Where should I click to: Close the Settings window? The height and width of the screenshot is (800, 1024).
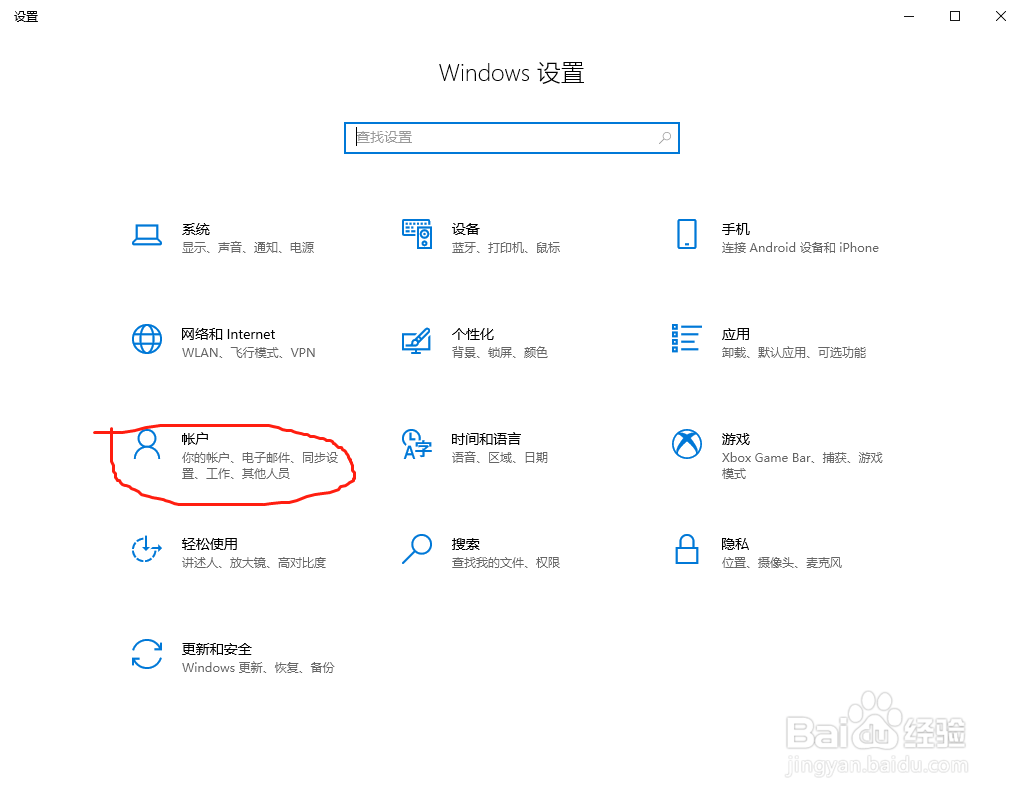1000,16
